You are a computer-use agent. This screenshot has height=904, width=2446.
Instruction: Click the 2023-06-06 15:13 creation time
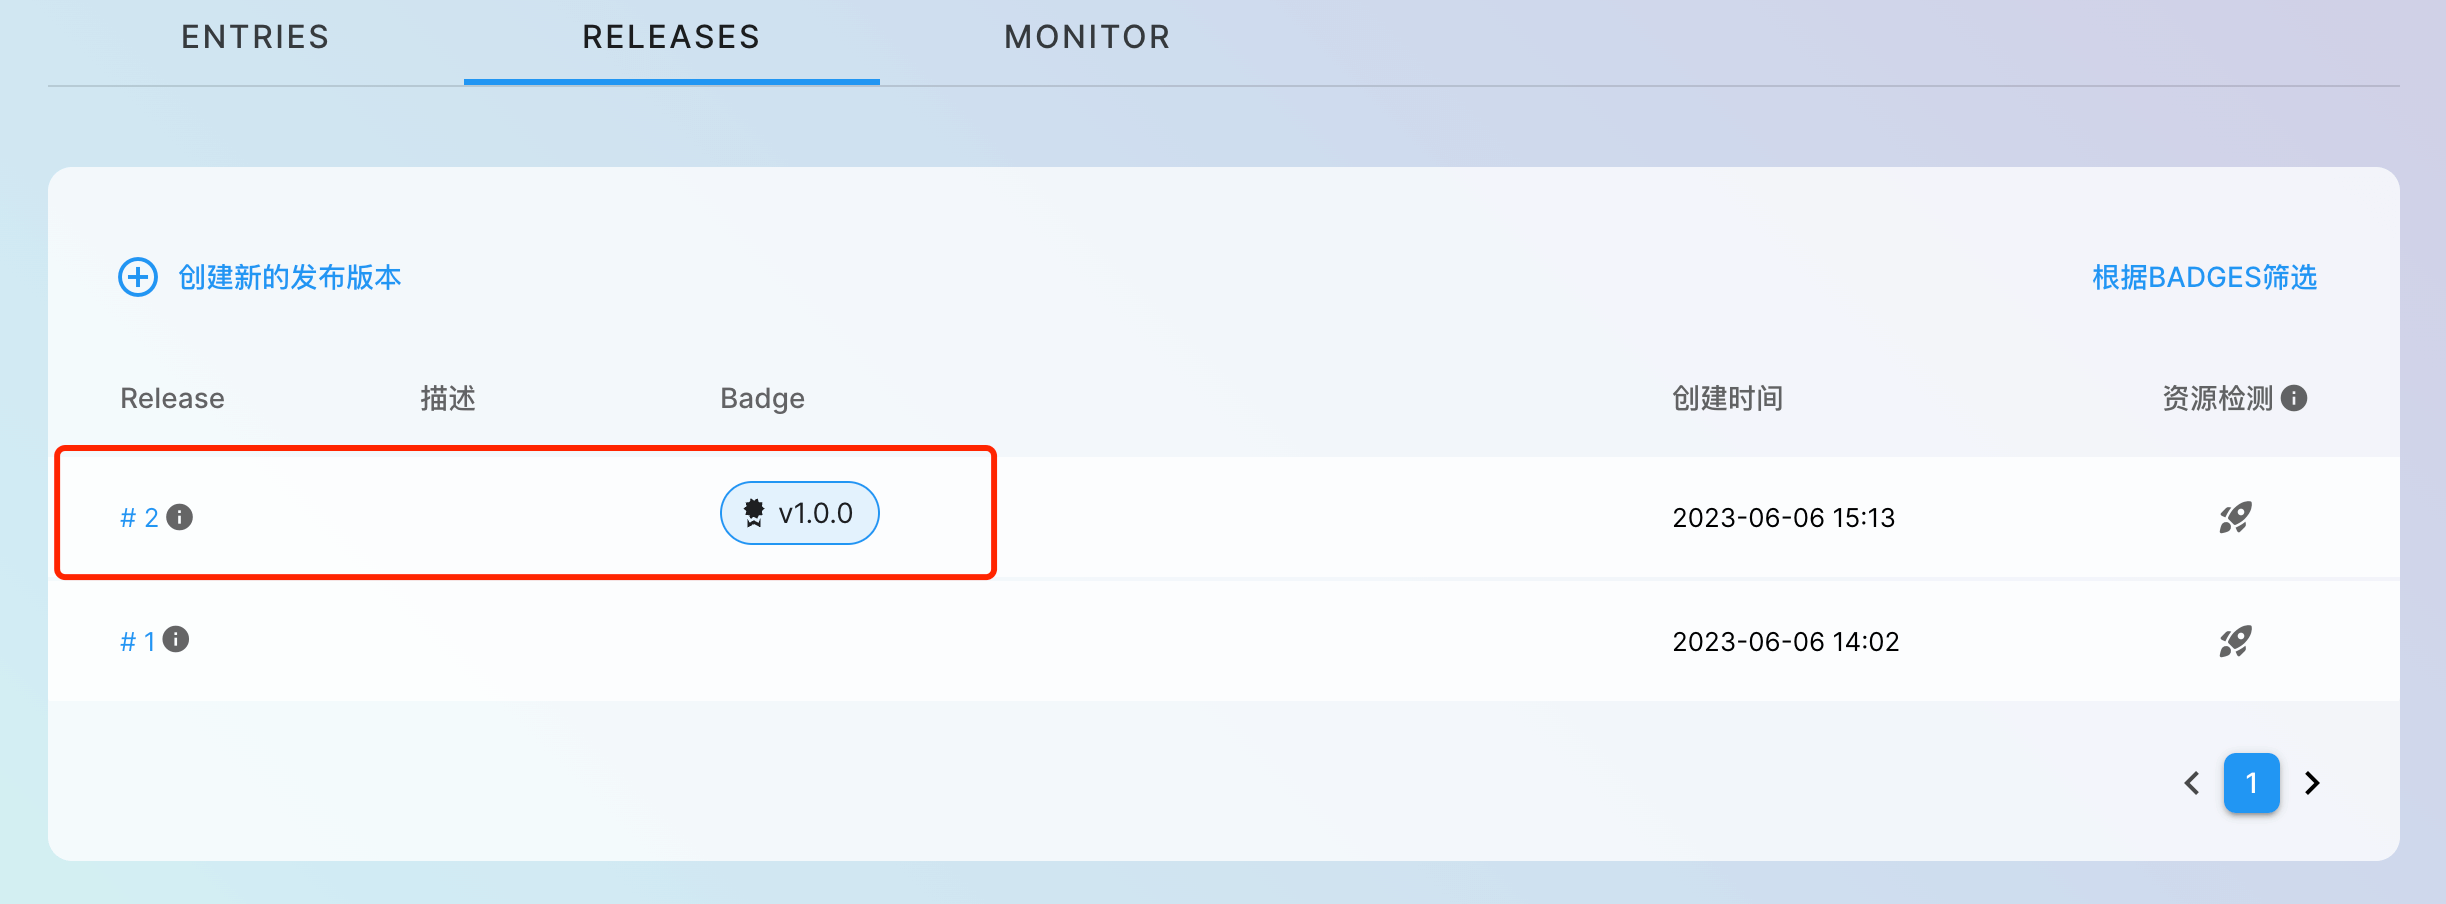tap(1783, 518)
